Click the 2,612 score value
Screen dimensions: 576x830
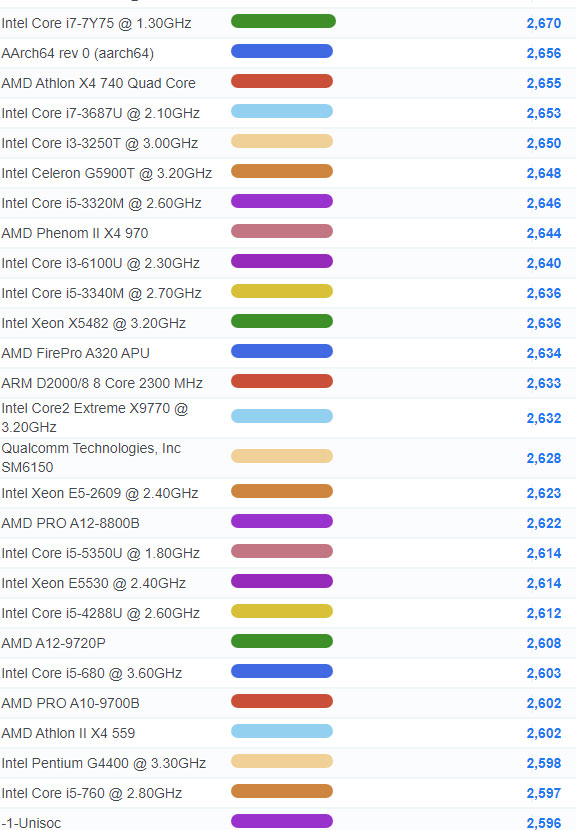(544, 614)
